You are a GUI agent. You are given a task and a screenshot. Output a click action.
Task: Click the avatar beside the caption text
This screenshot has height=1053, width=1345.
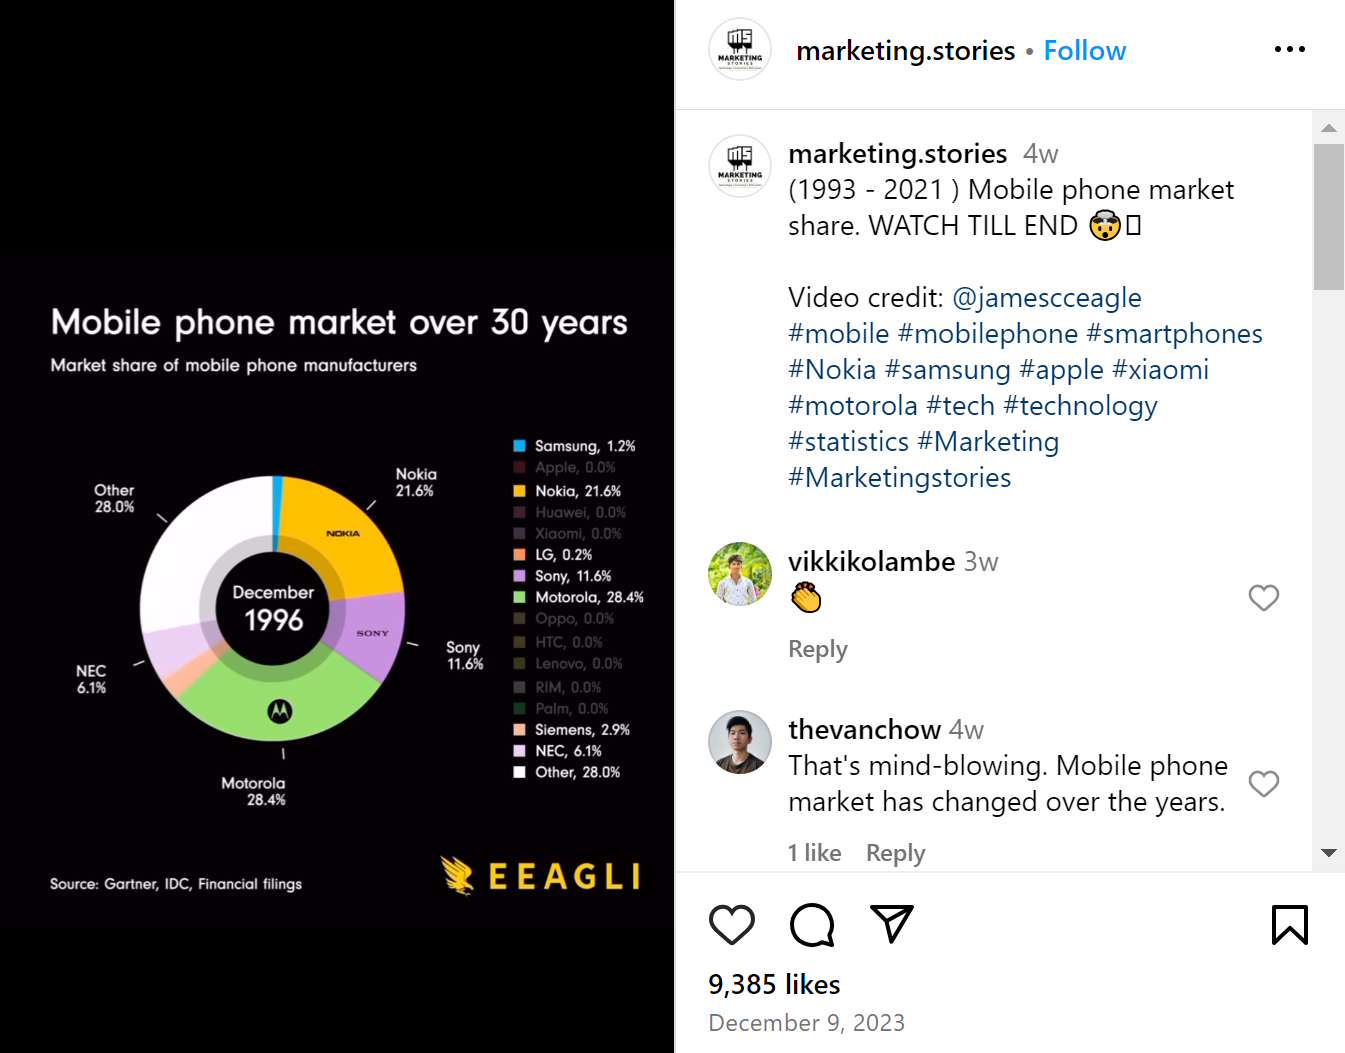739,166
